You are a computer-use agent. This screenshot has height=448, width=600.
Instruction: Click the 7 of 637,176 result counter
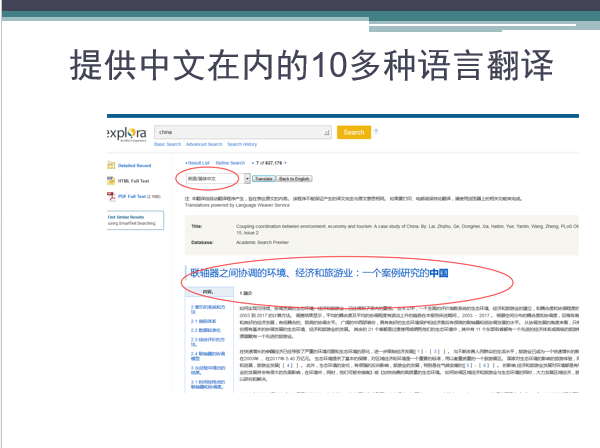[x=269, y=163]
